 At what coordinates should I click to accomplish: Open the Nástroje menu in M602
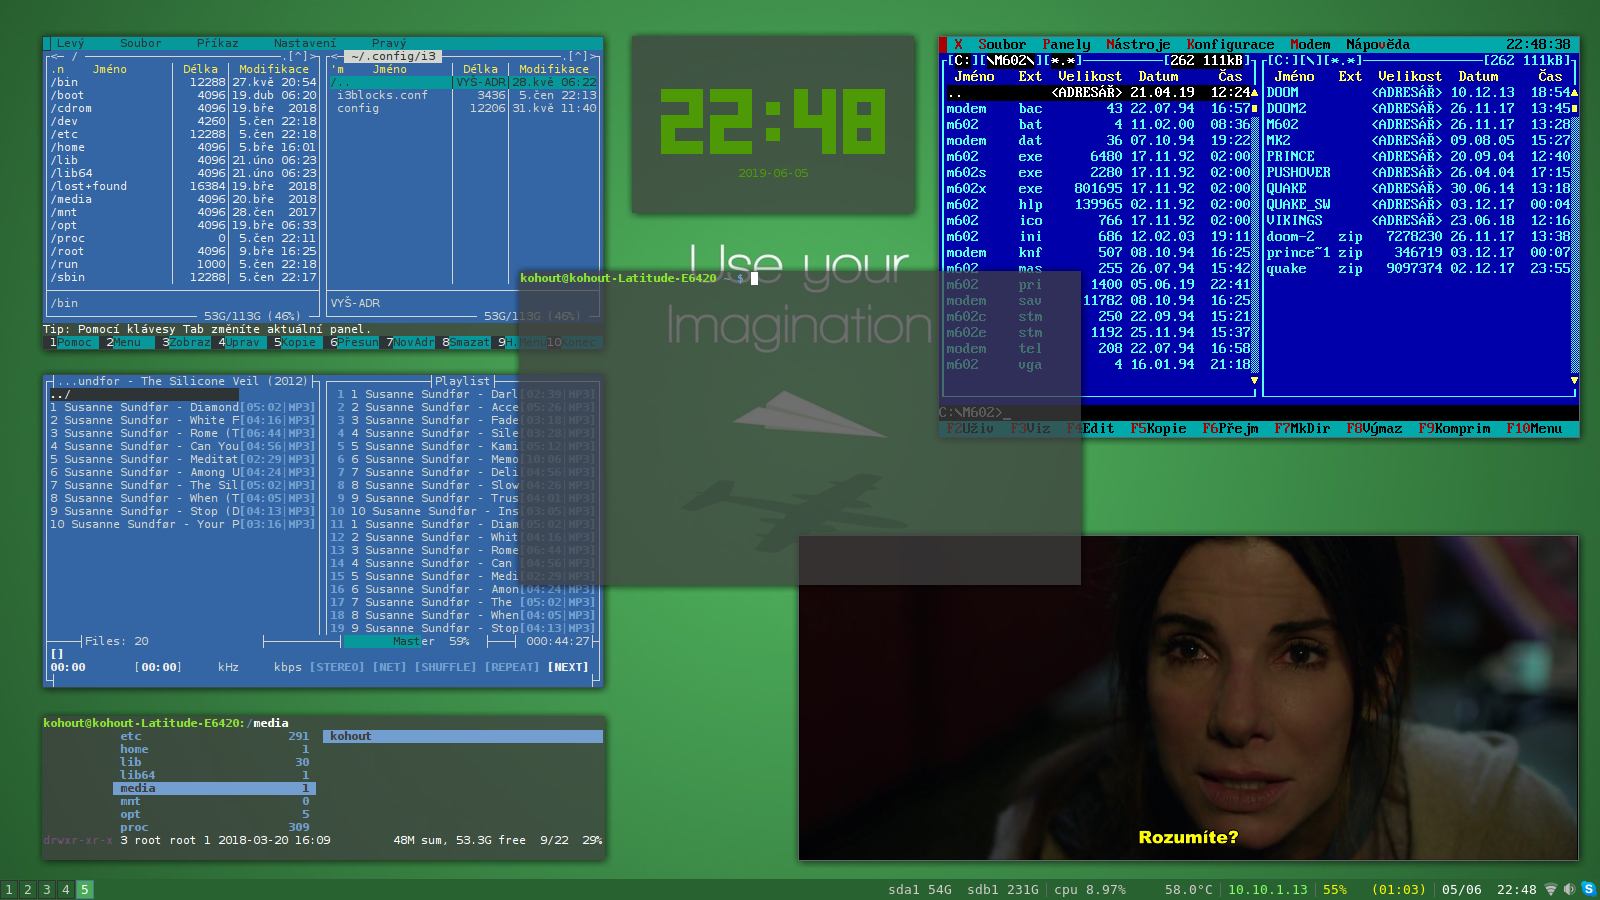[1138, 44]
